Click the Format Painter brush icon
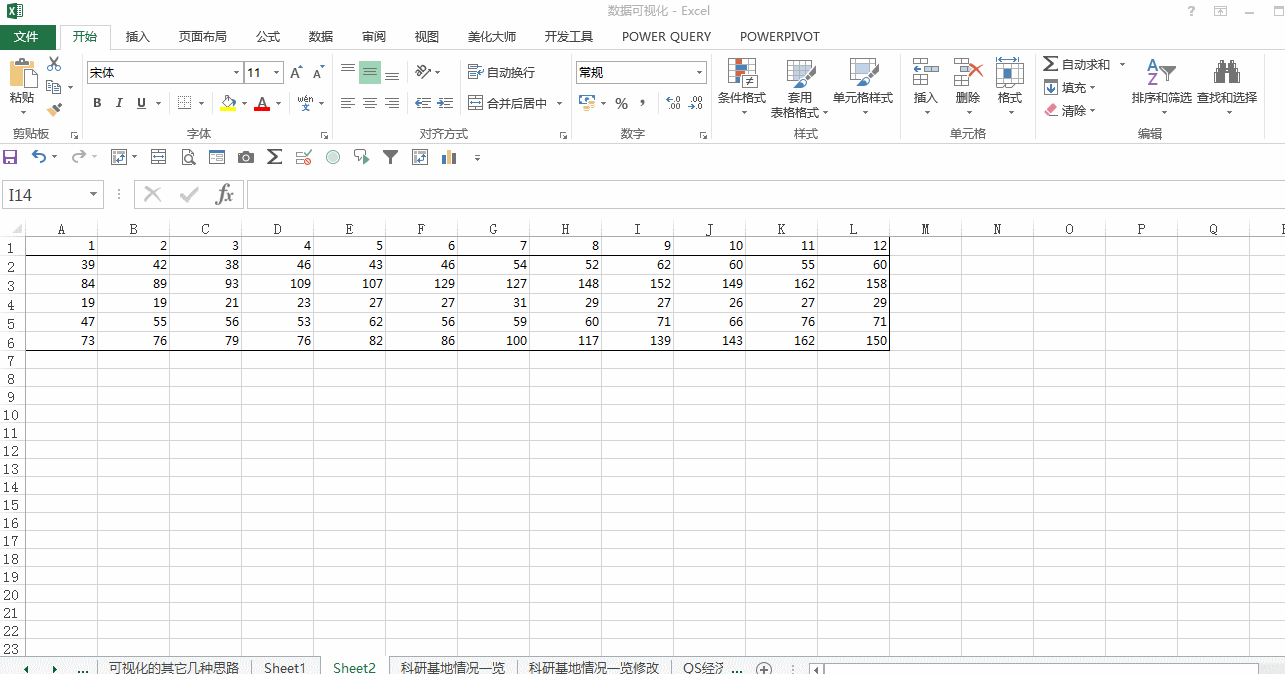Image resolution: width=1285 pixels, height=674 pixels. (54, 109)
